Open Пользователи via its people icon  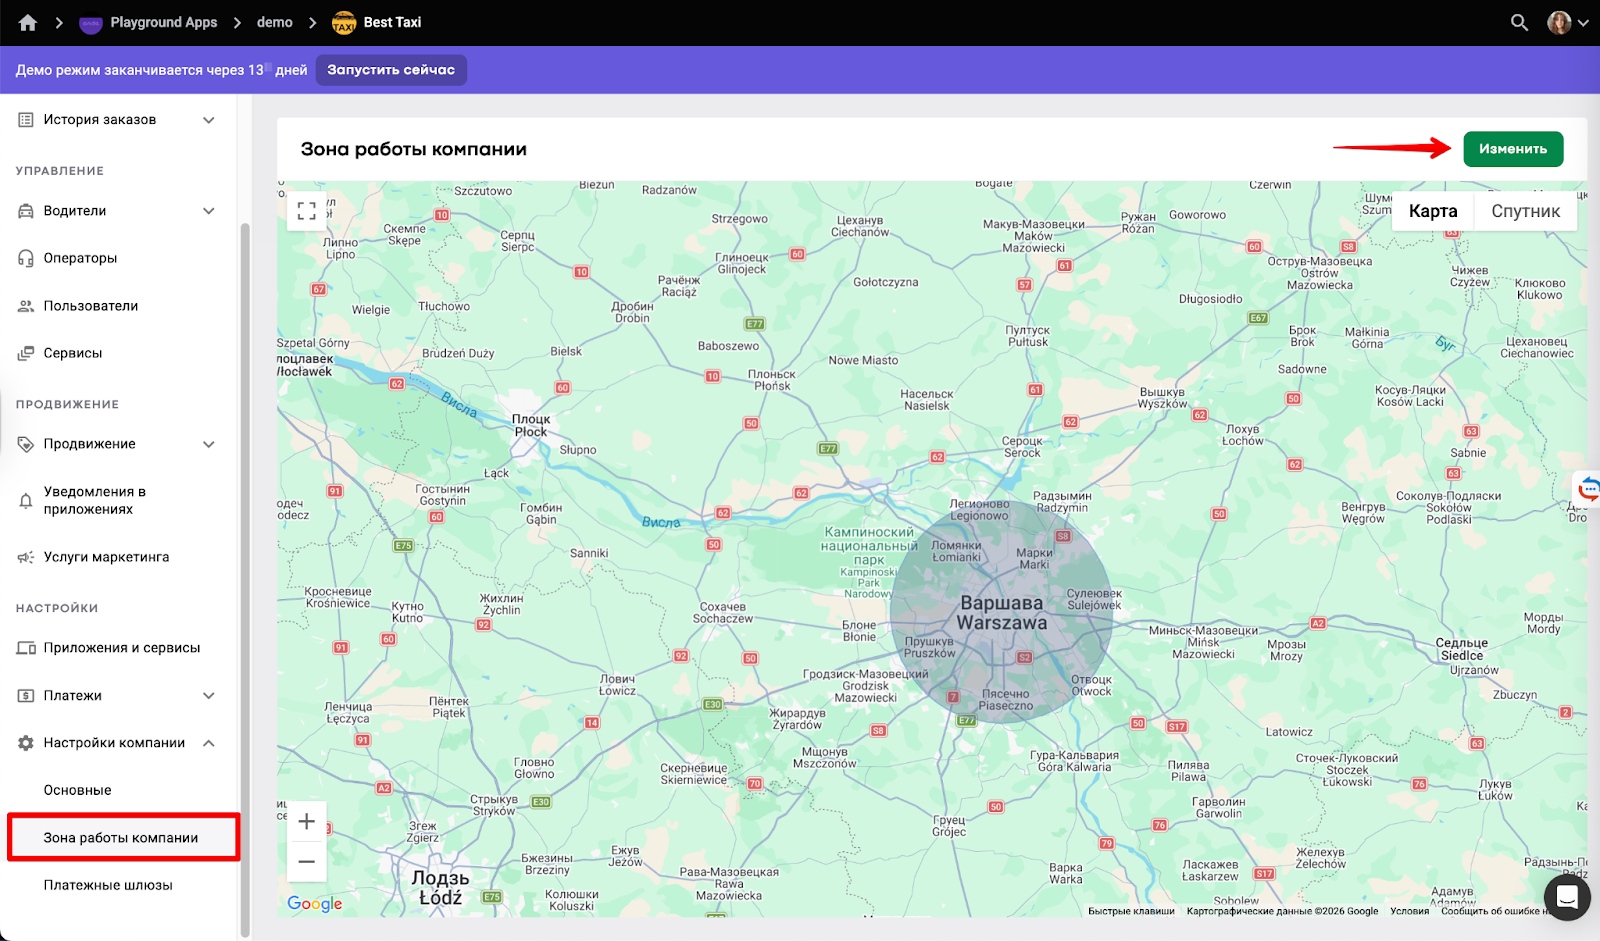pyautogui.click(x=26, y=306)
